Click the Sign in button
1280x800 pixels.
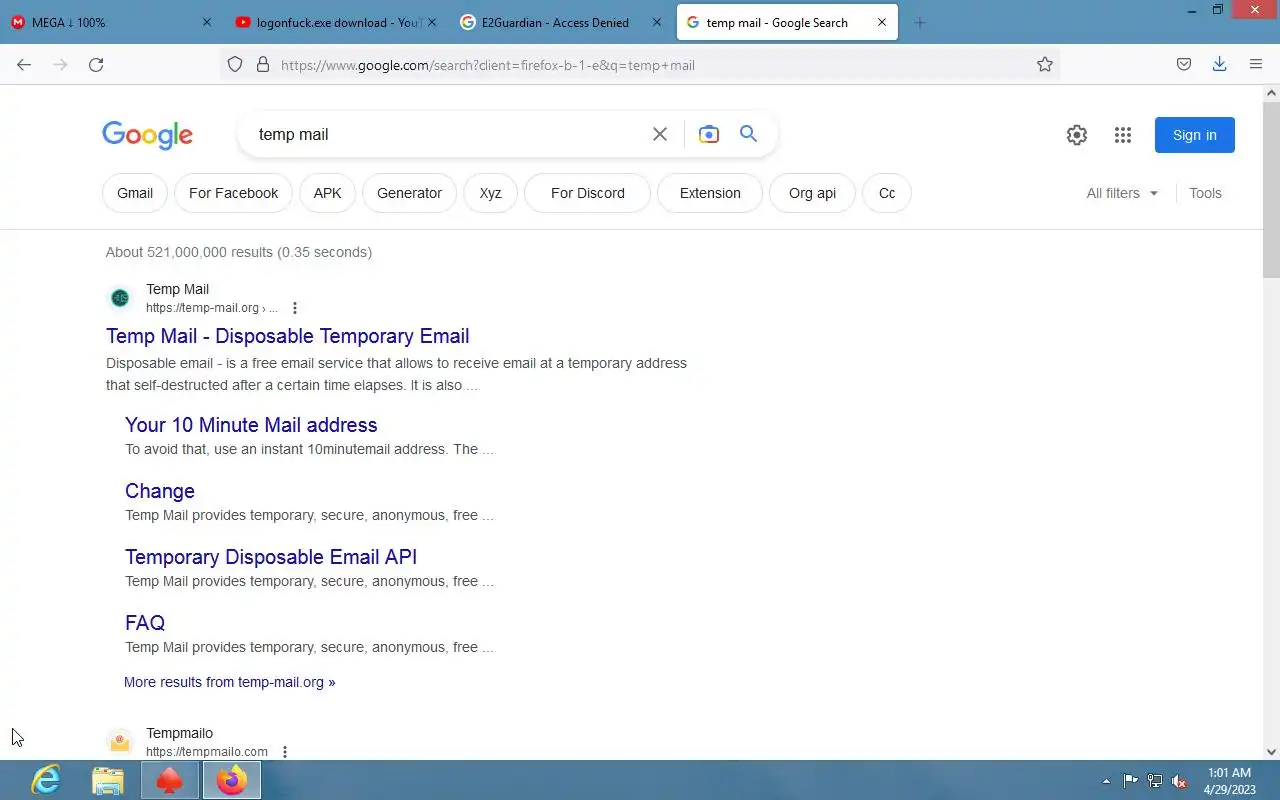[x=1195, y=135]
